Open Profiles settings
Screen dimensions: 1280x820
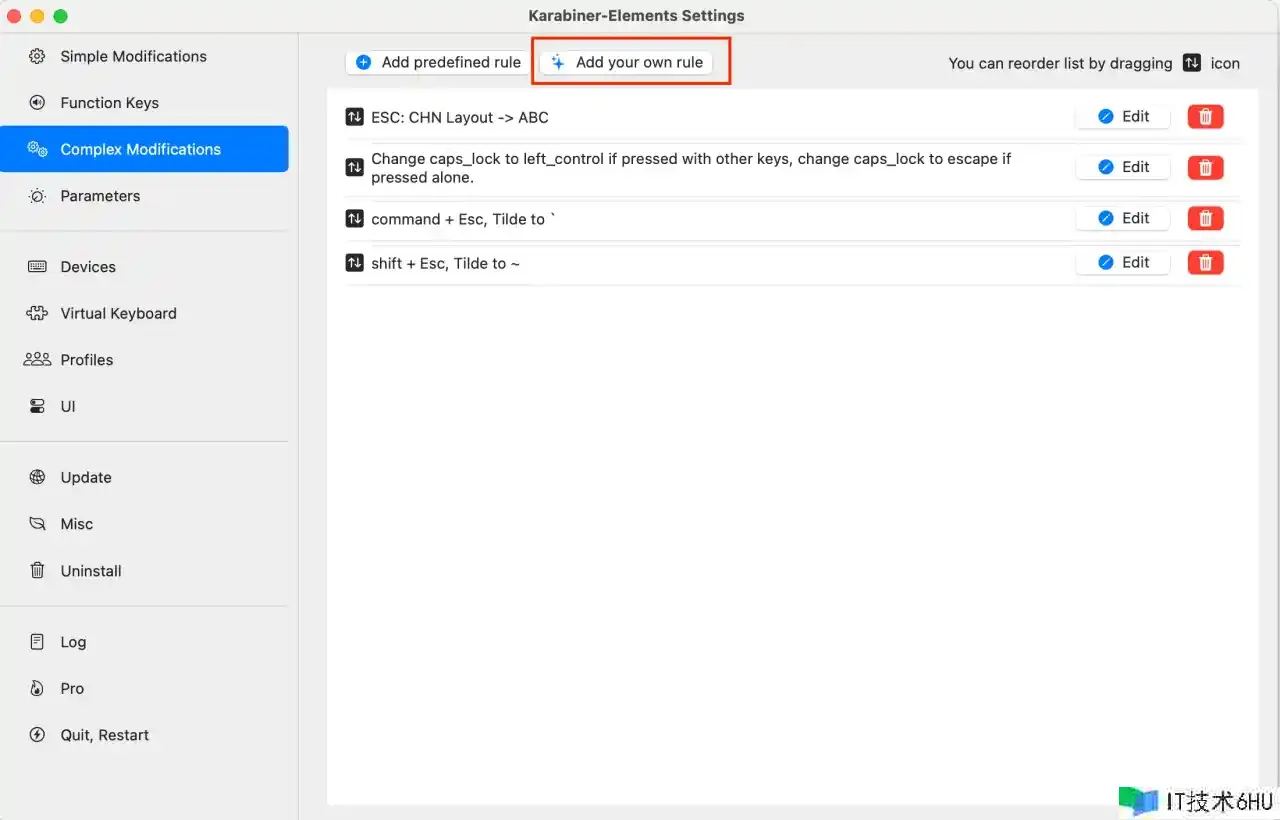[x=87, y=360]
